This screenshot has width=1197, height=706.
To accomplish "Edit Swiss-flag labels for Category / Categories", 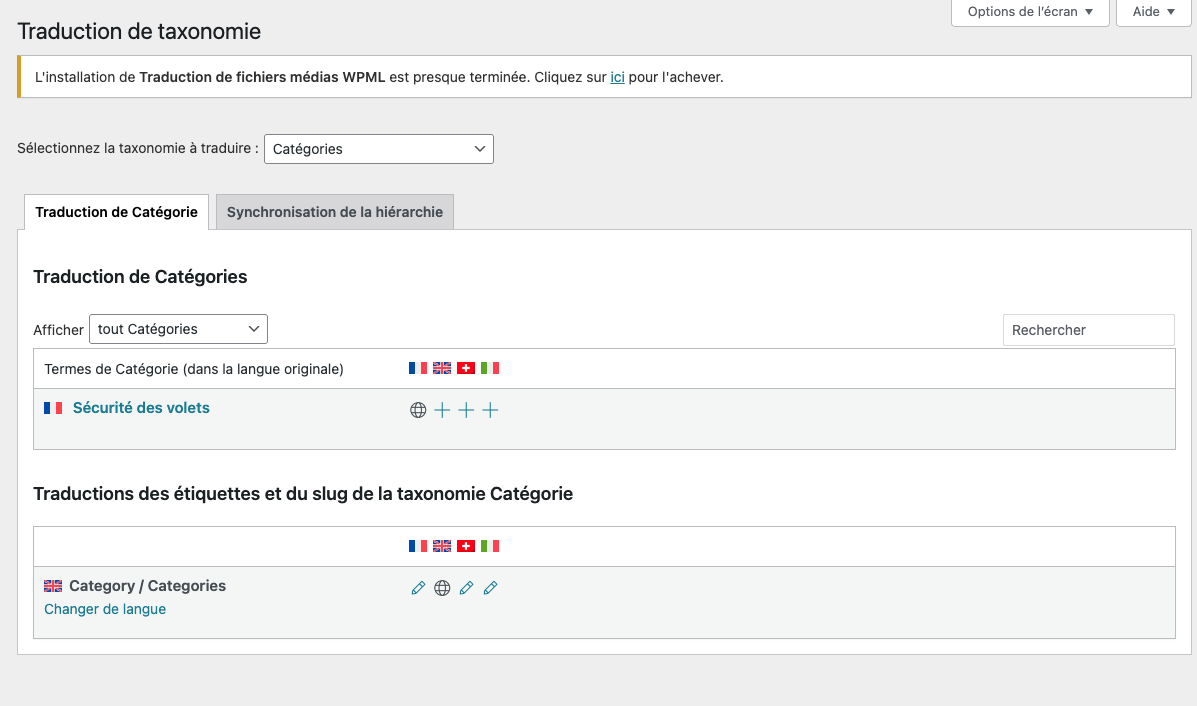I will tap(466, 588).
